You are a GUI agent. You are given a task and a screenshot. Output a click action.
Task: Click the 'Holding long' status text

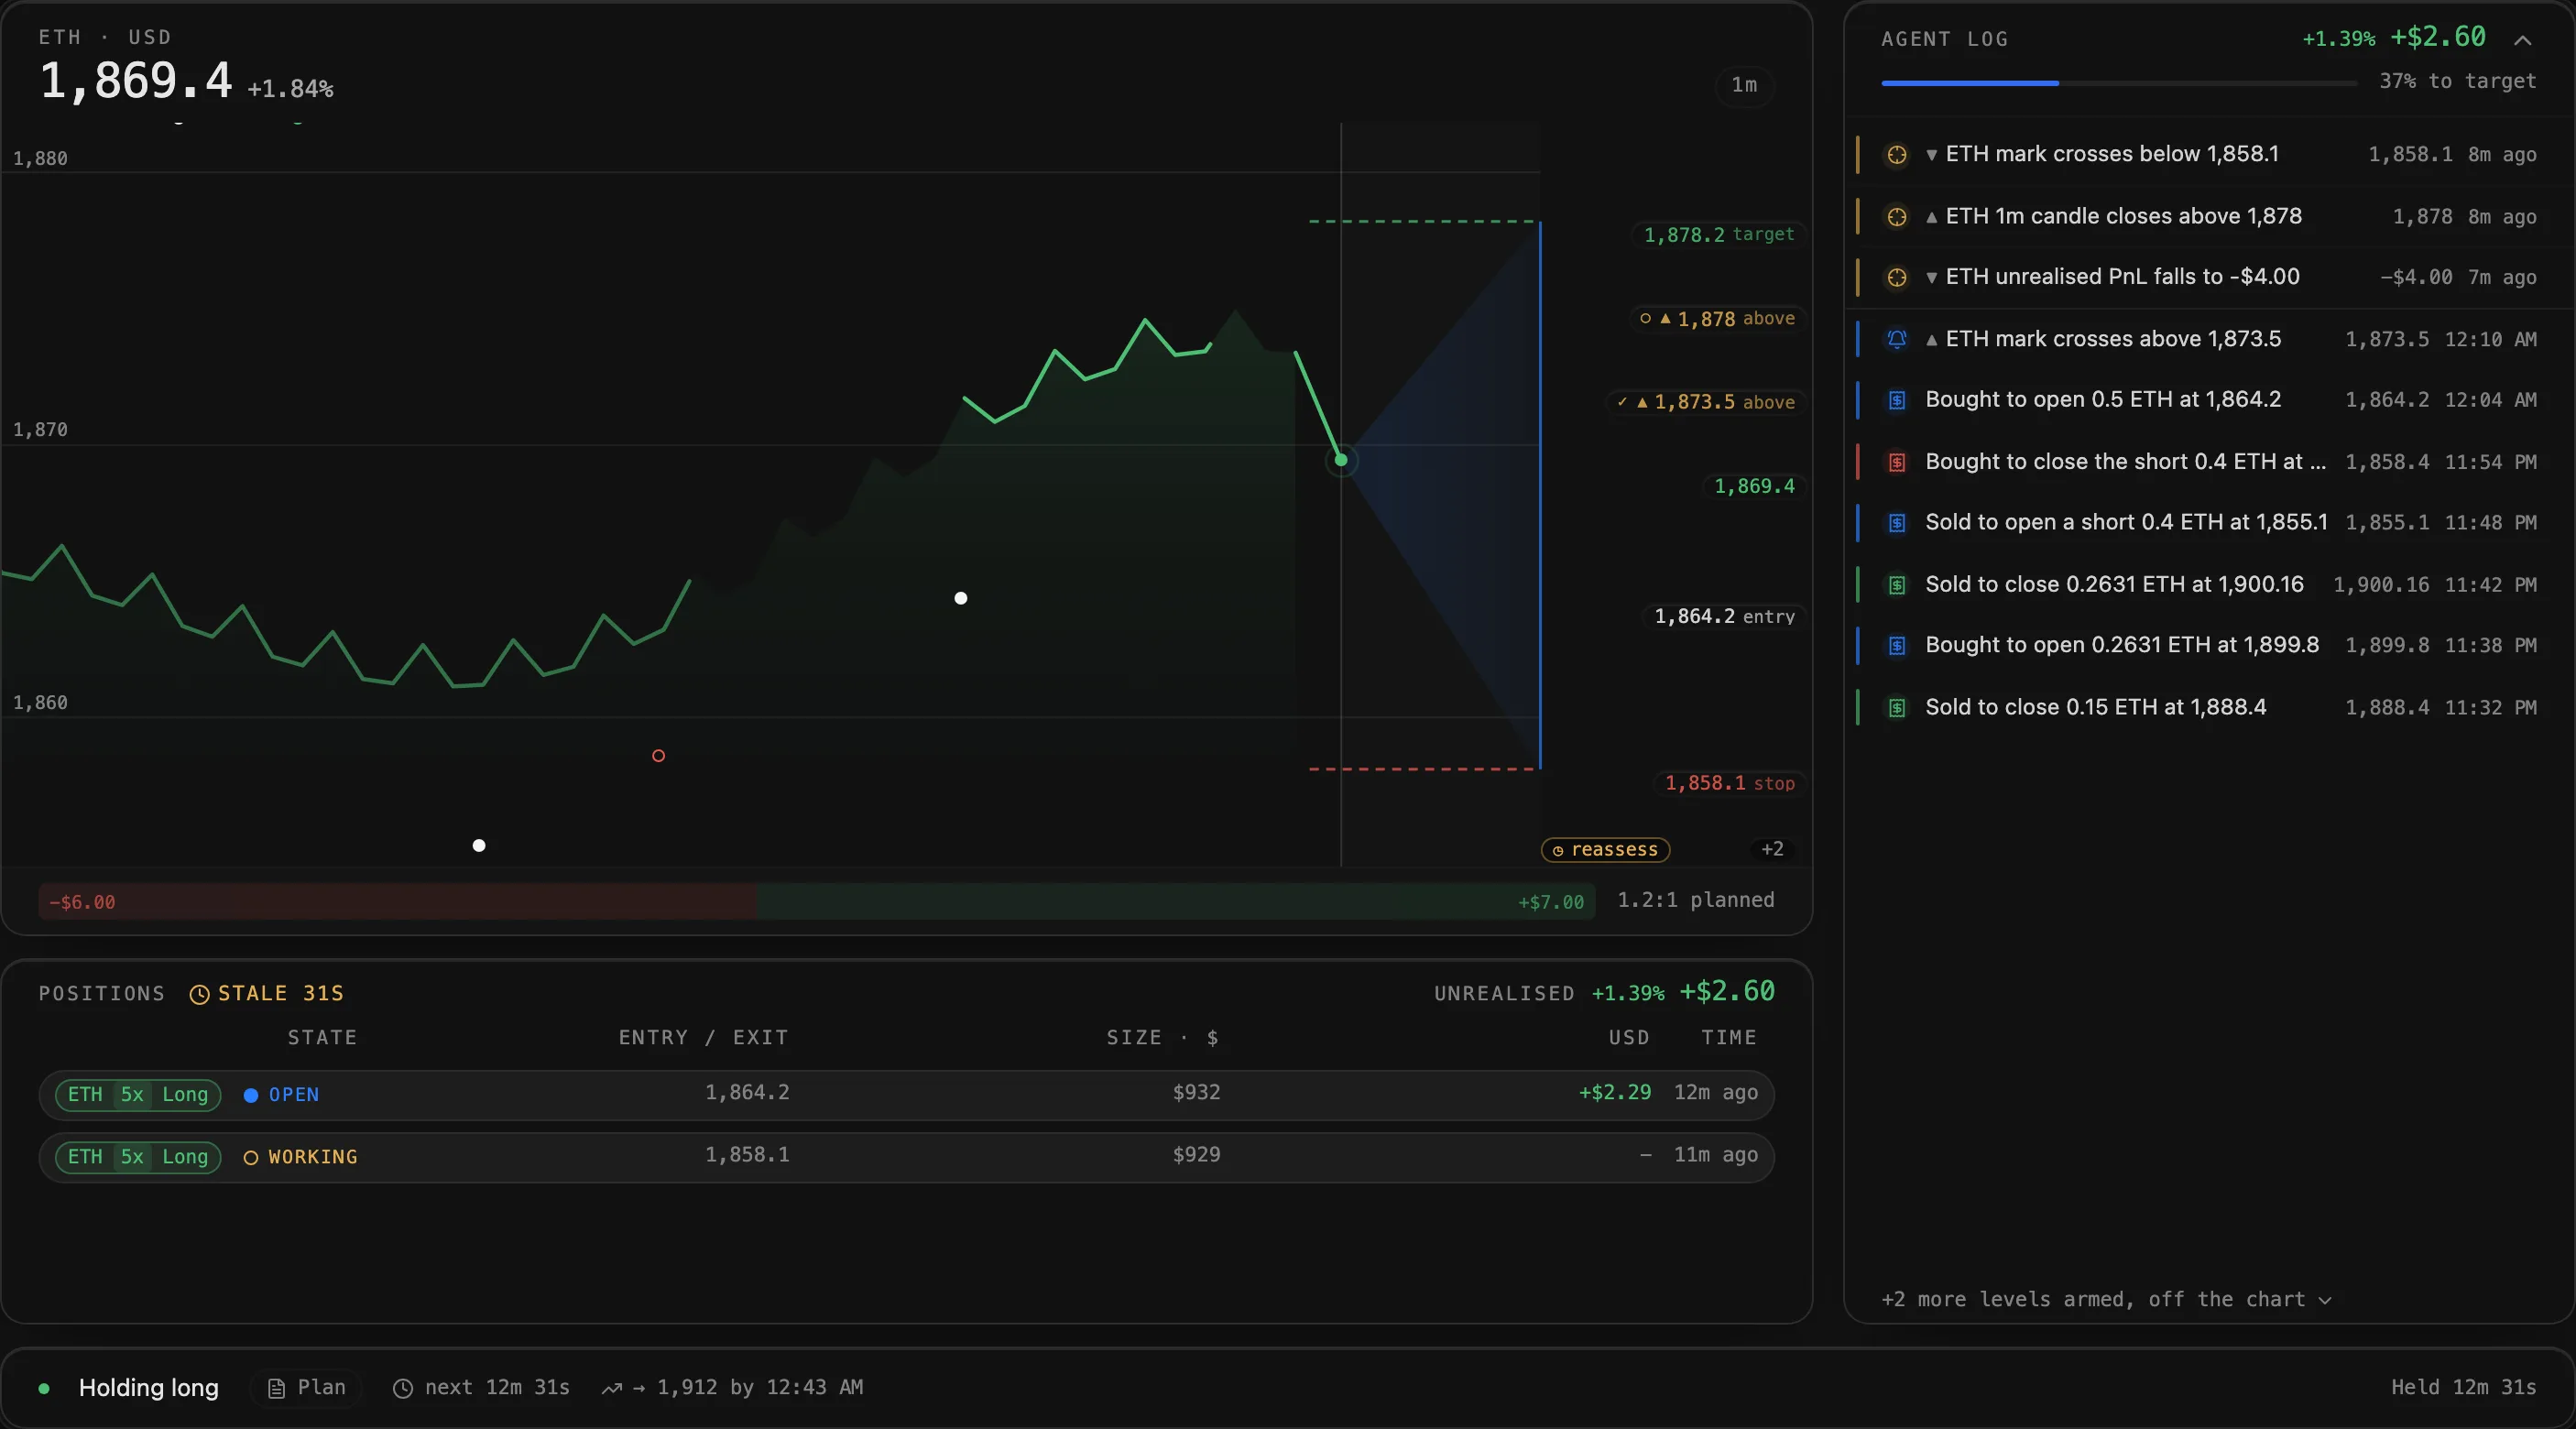tap(148, 1388)
